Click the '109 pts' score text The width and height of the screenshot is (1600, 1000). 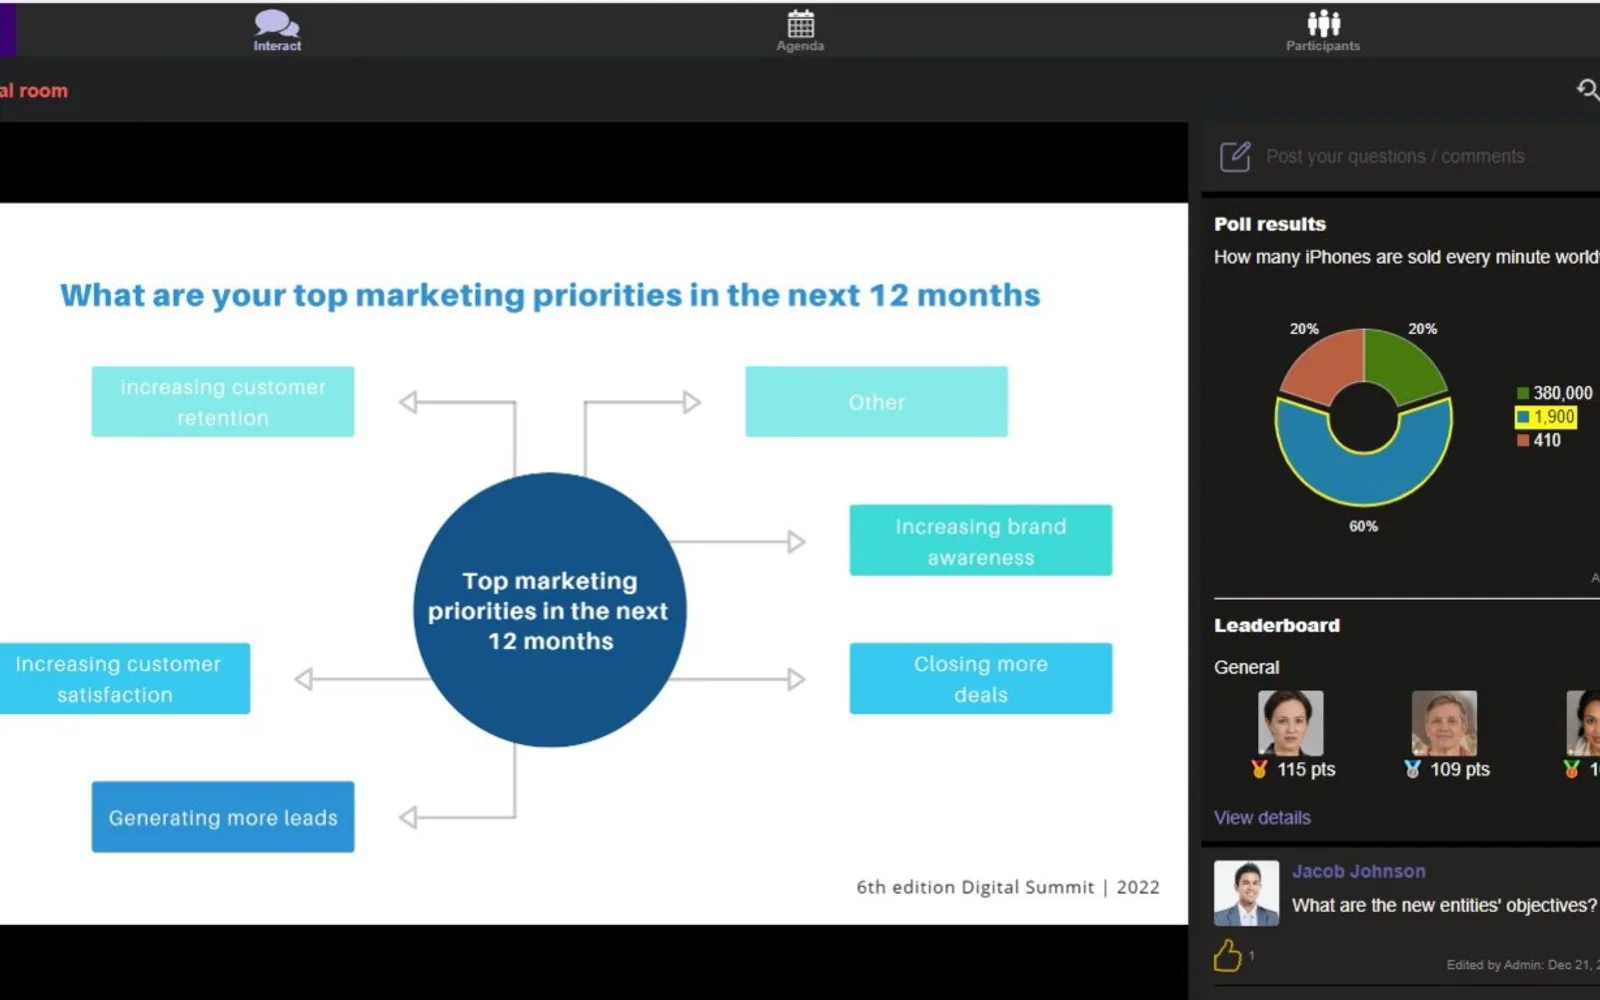coord(1460,769)
